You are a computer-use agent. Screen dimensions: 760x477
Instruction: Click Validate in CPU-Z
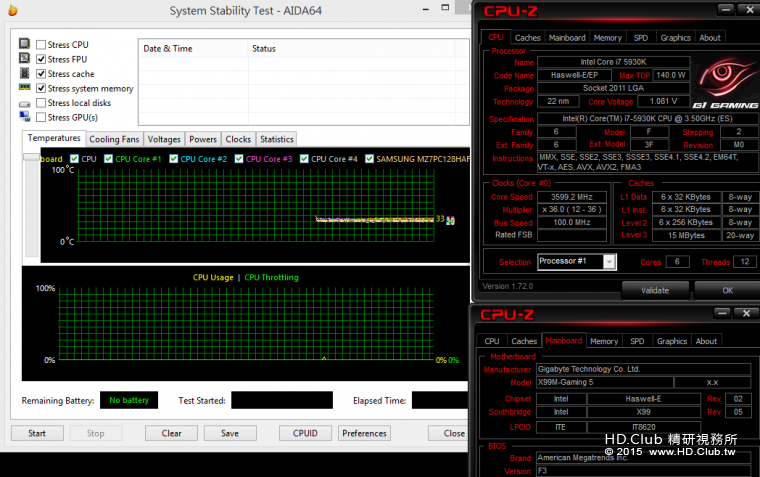pos(655,290)
